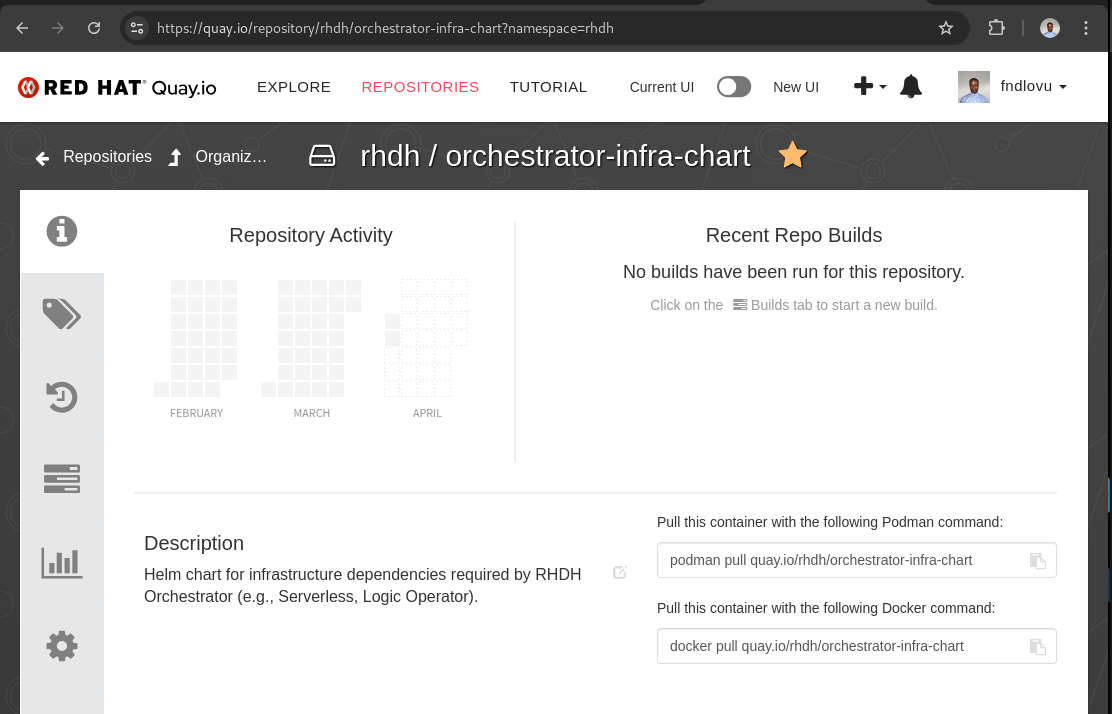The image size is (1112, 714).
Task: Open the fndlovu user account menu
Action: (x=1014, y=87)
